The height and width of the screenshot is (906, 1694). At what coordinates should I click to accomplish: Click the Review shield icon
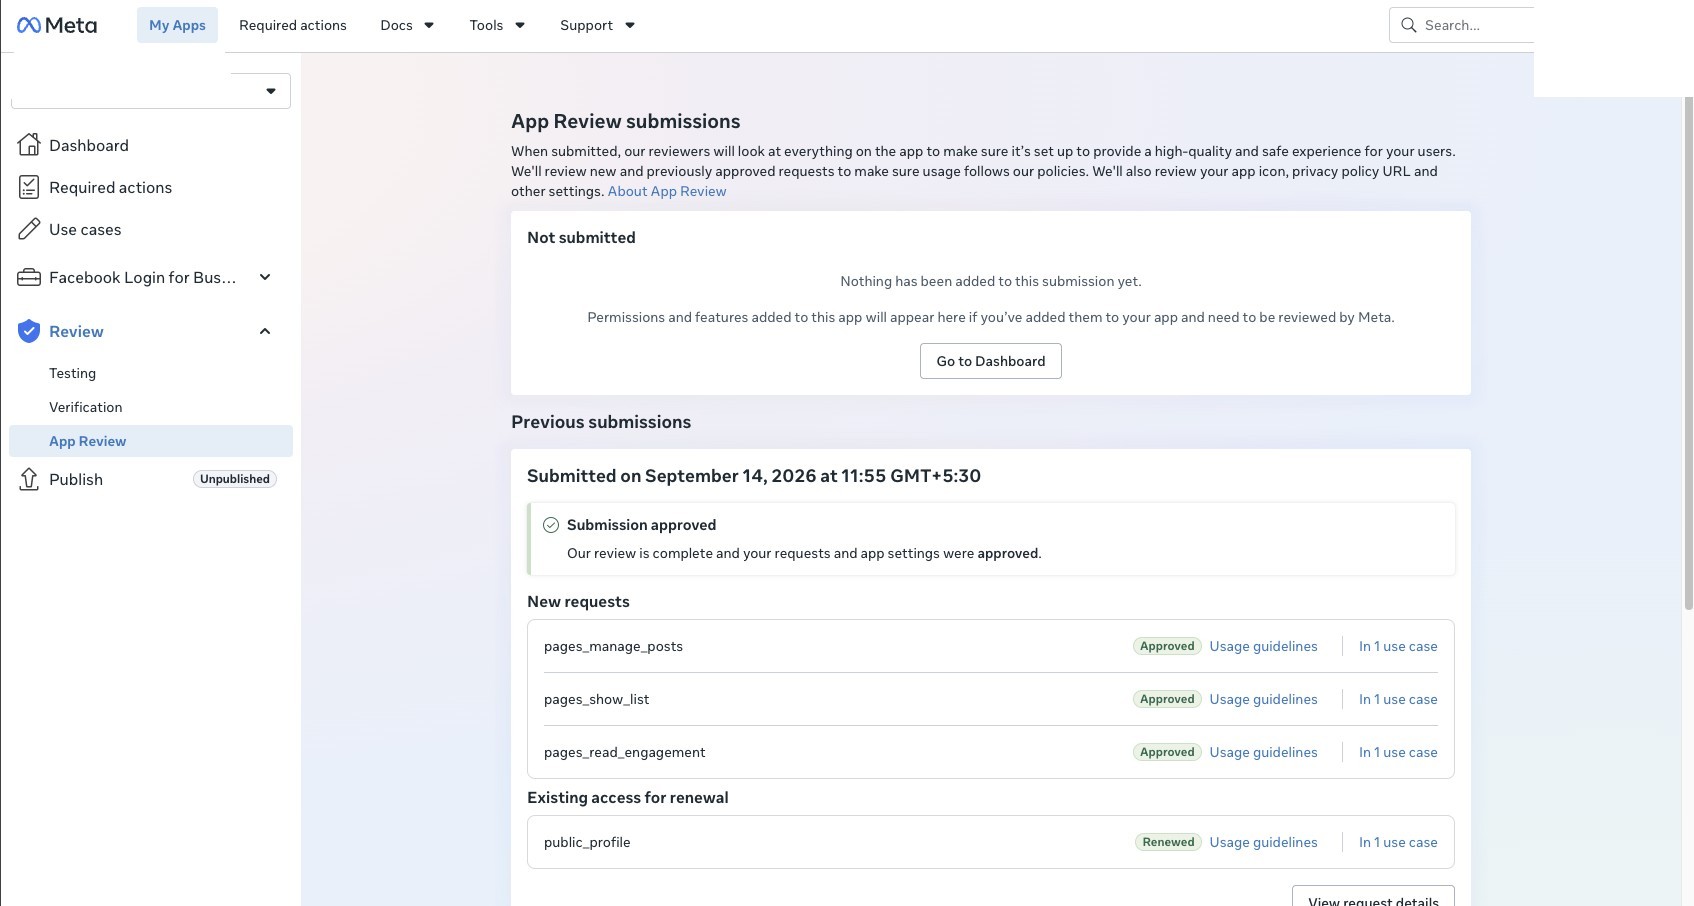click(x=29, y=331)
